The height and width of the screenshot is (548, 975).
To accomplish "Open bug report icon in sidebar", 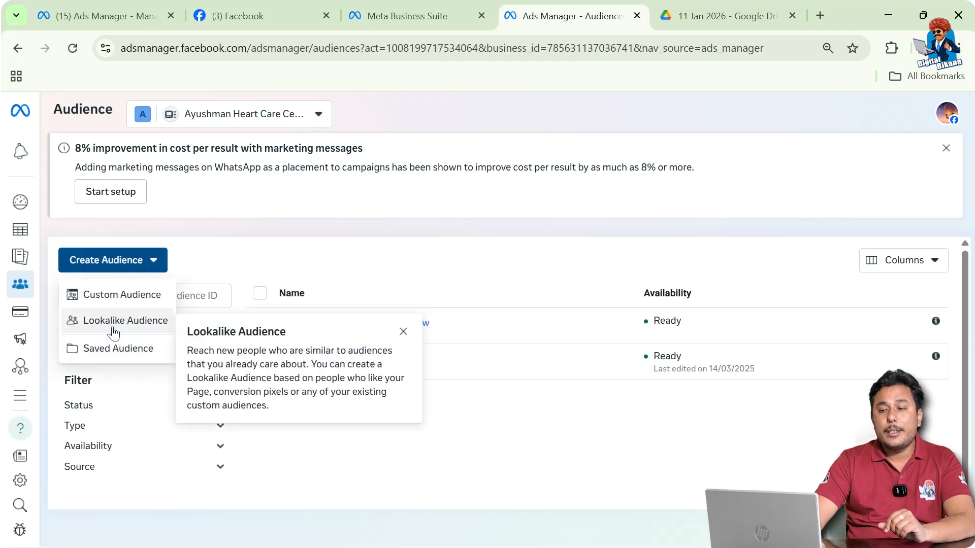I will [20, 529].
